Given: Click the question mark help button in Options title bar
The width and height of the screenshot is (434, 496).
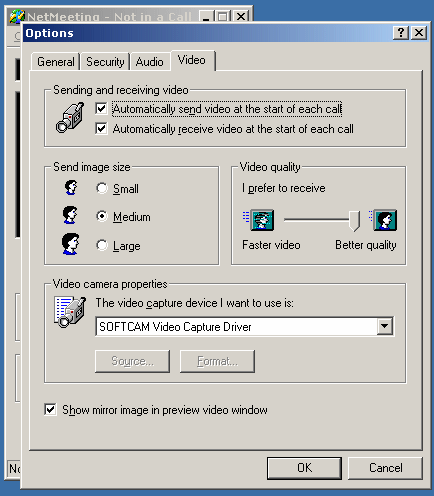Looking at the screenshot, I should [x=401, y=33].
